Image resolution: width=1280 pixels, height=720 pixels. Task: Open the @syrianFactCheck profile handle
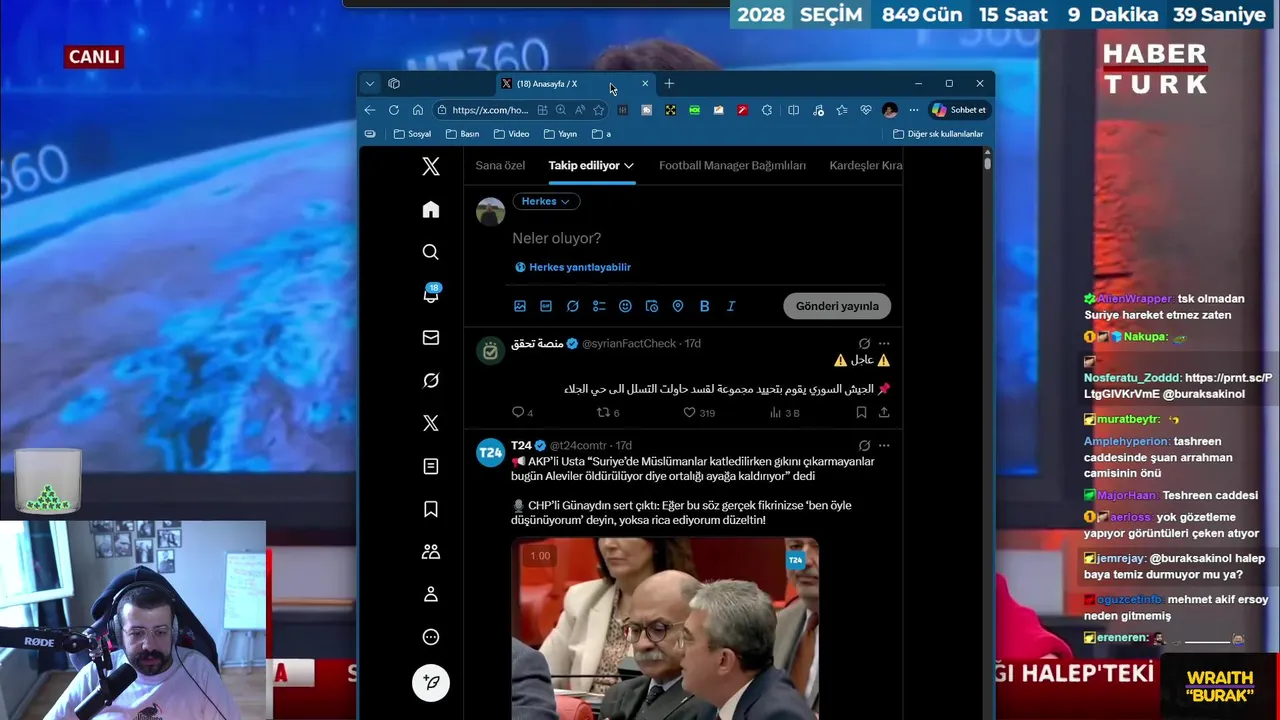point(629,343)
